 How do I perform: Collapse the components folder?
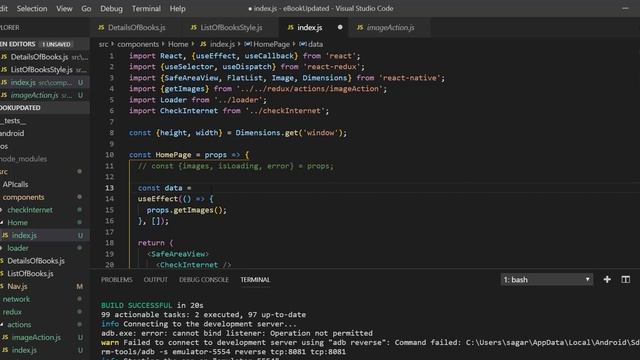[44, 197]
